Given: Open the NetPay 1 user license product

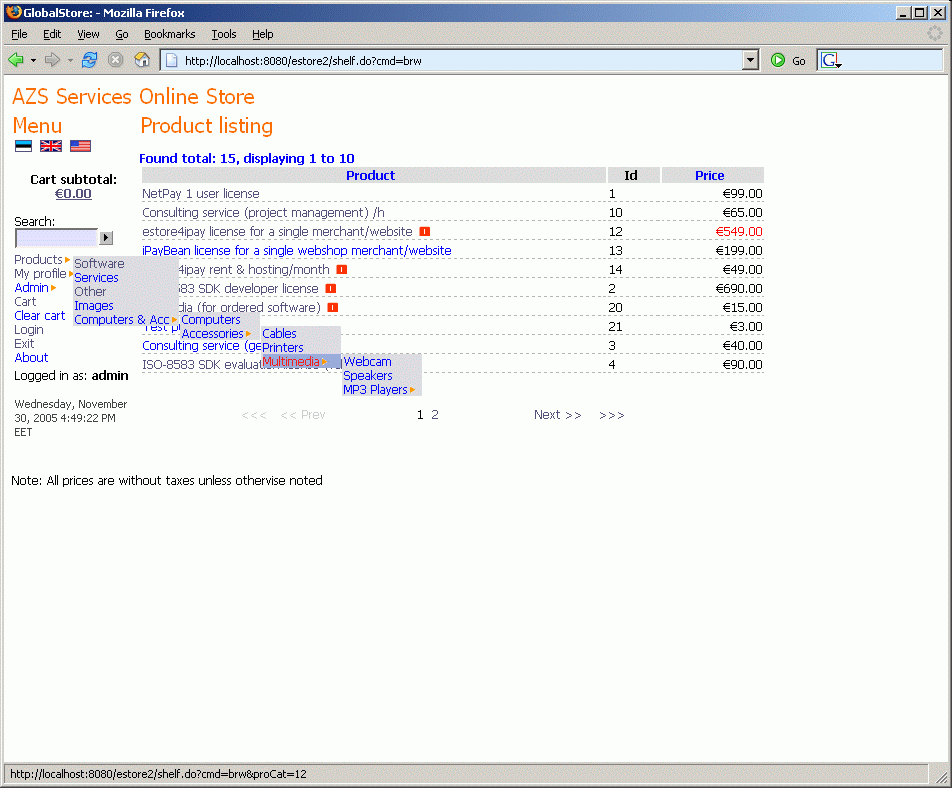Looking at the screenshot, I should [200, 194].
